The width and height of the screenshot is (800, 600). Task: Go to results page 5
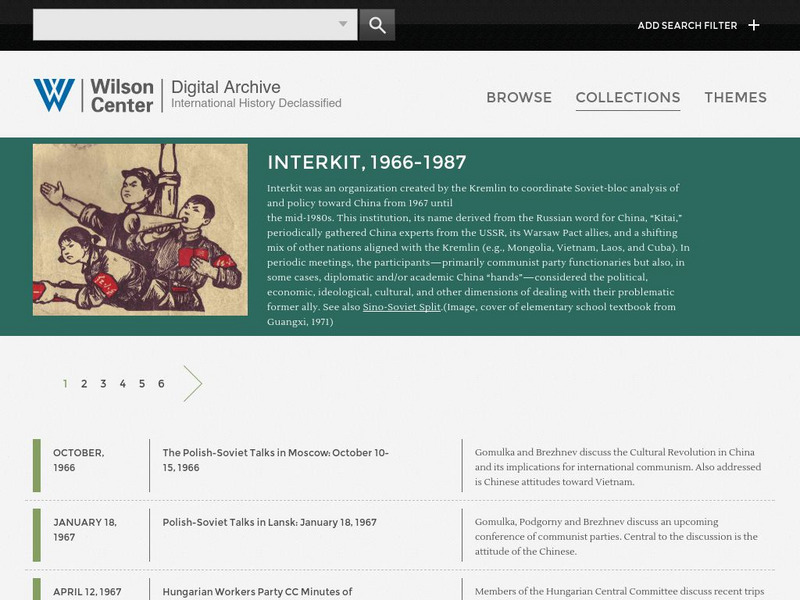142,384
